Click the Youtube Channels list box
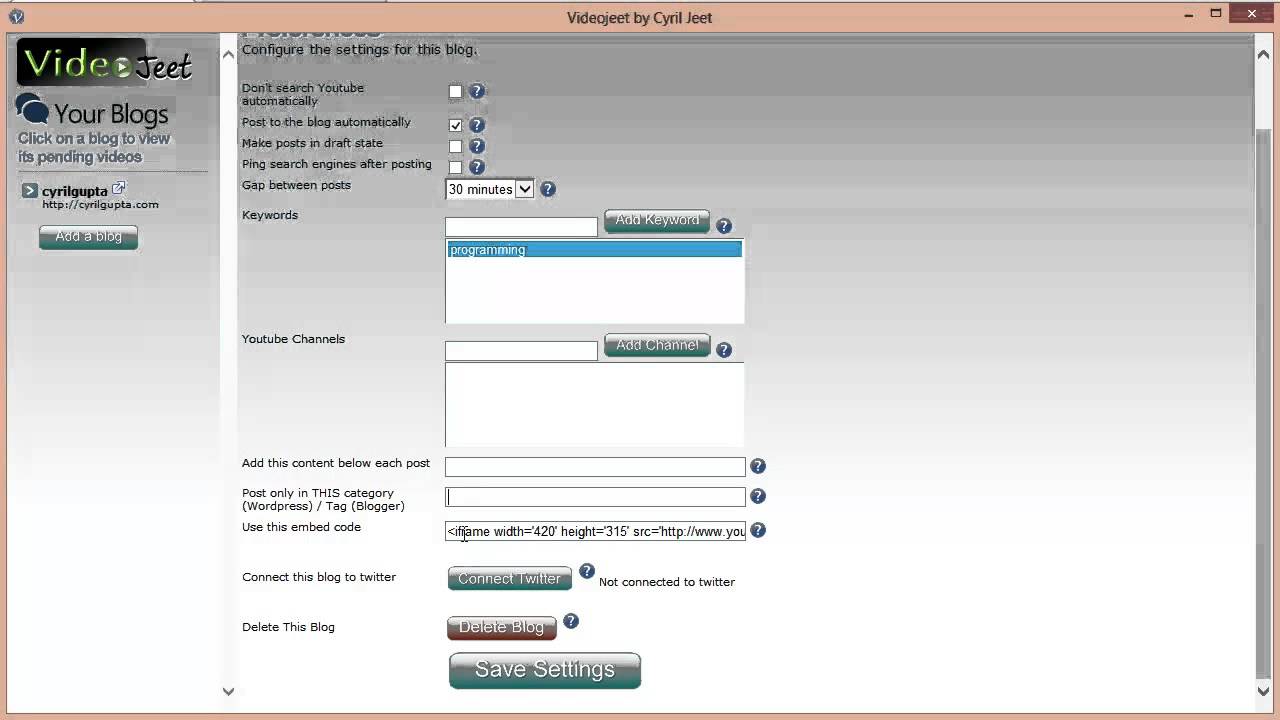 (x=594, y=405)
